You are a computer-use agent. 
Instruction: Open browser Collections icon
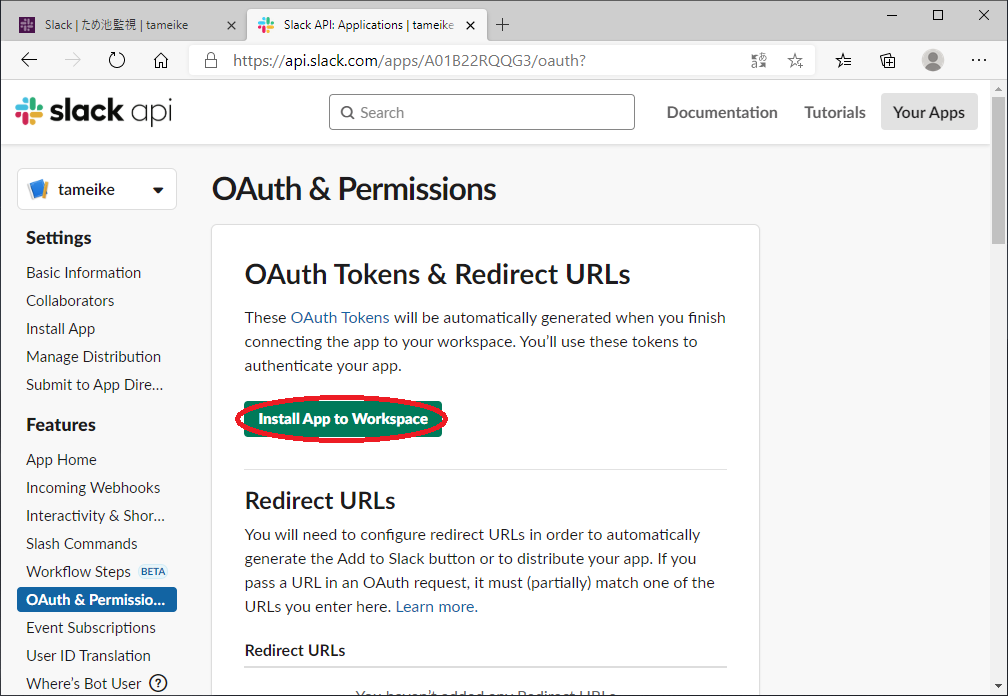887,60
